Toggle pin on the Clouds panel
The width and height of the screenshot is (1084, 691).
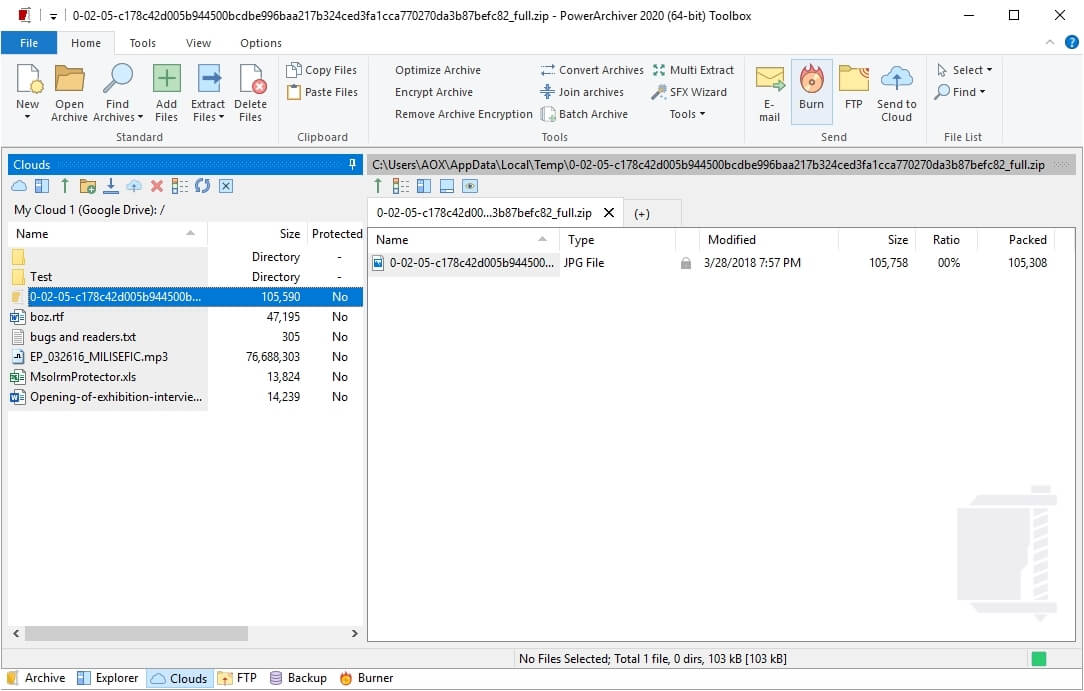[x=352, y=165]
